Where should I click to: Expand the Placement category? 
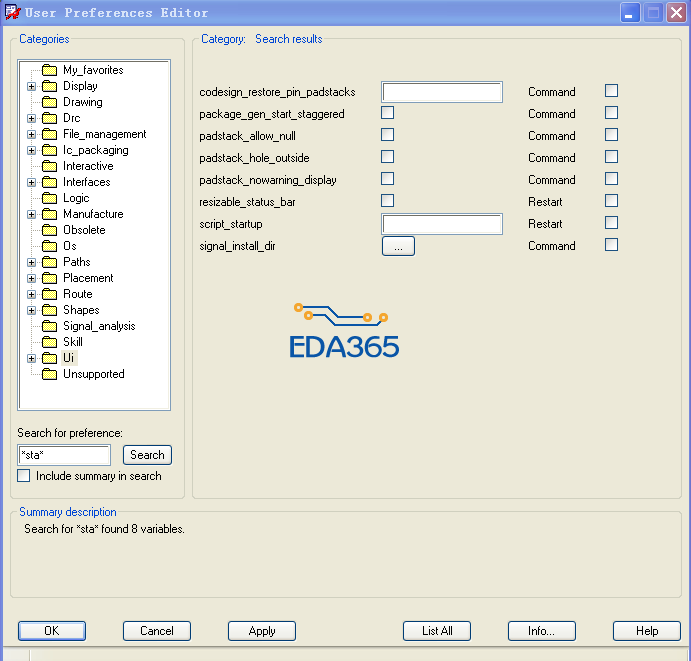click(31, 279)
